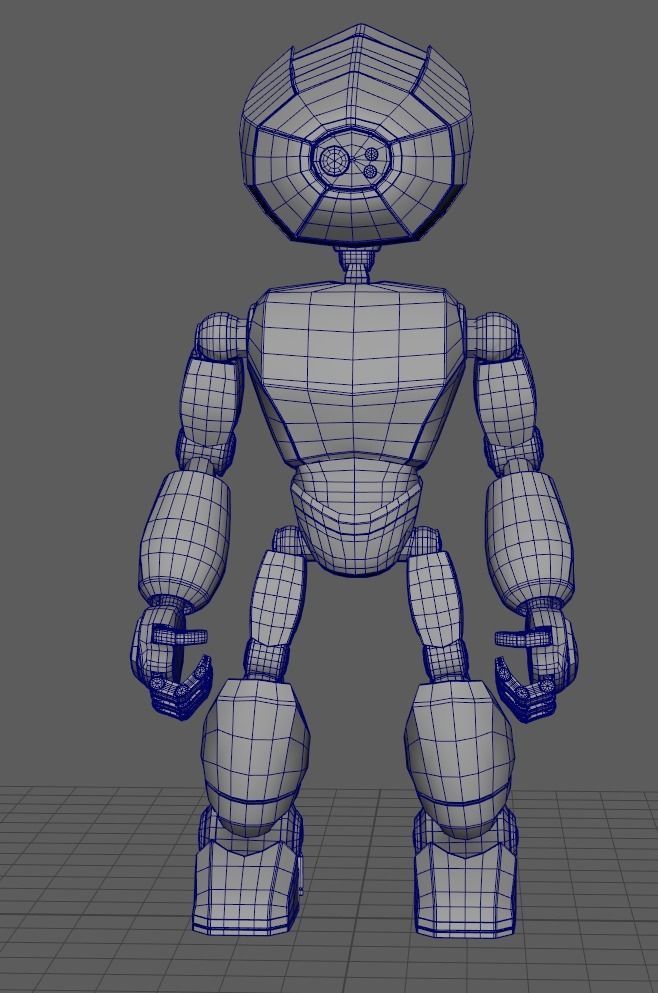
Task: Select the upper arm on screen-right side
Action: coord(507,402)
